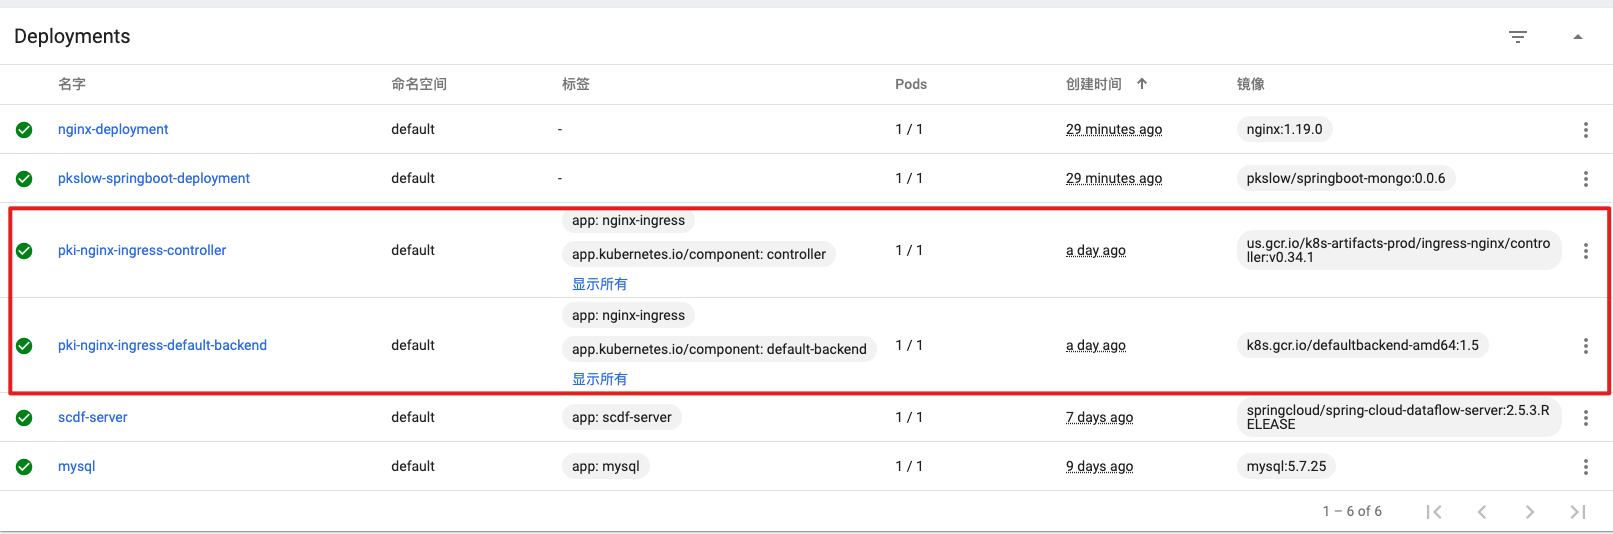This screenshot has height=534, width=1613.
Task: Open the Deployments filter icon
Action: pyautogui.click(x=1517, y=37)
